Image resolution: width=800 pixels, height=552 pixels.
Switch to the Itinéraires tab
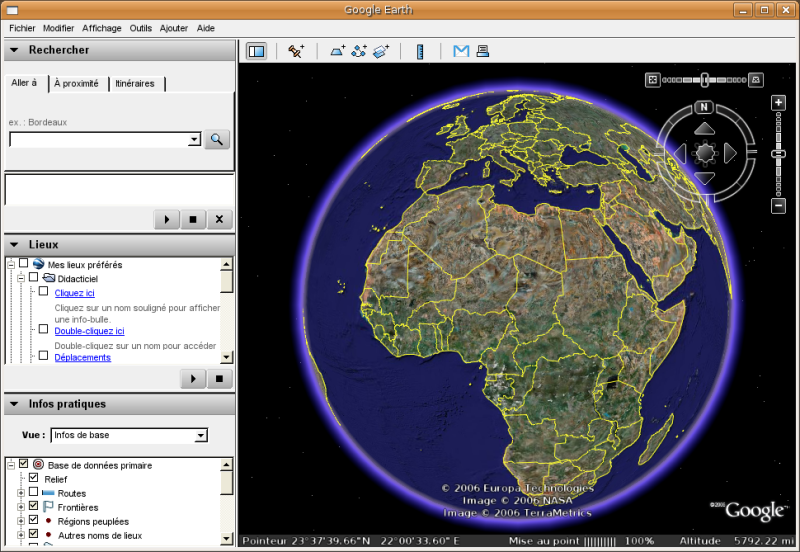pos(135,83)
